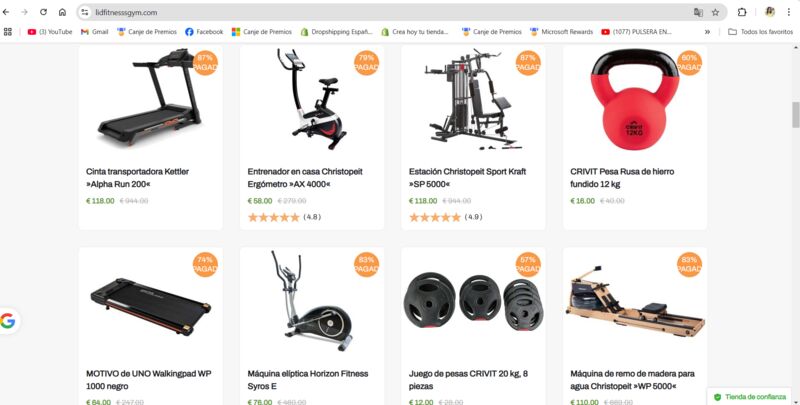Open the Google translate page icon

coord(698,12)
